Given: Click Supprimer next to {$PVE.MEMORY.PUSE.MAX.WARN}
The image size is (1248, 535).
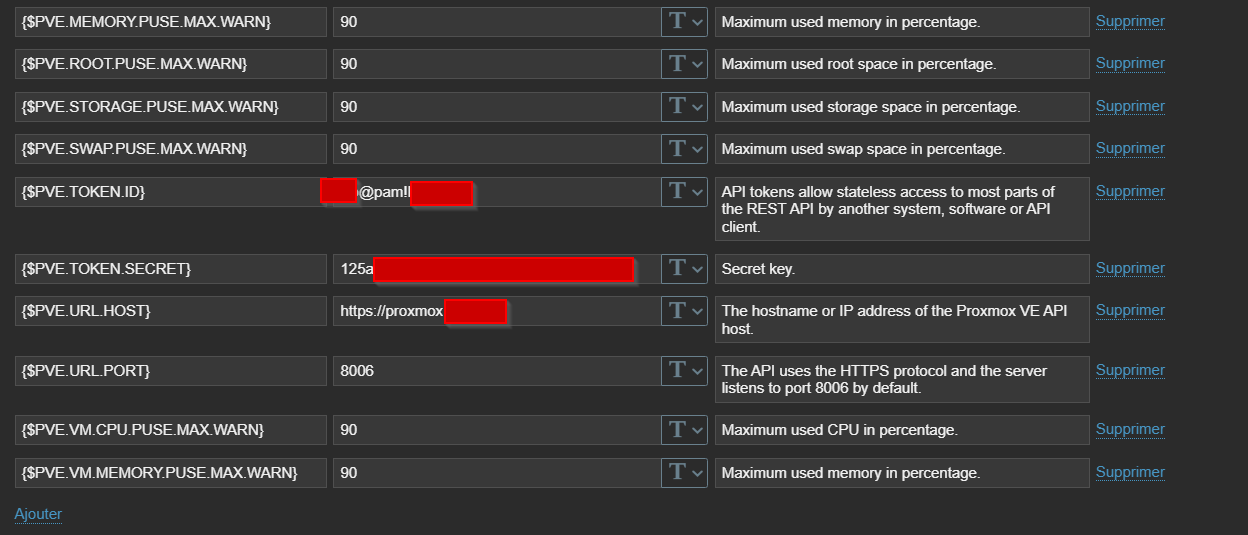Looking at the screenshot, I should coord(1130,21).
